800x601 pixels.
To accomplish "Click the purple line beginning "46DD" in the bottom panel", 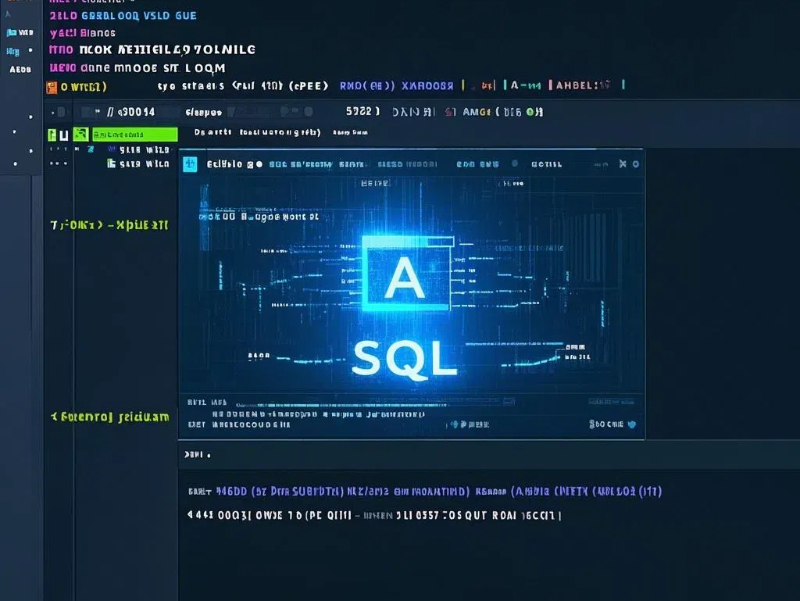I will [439, 491].
